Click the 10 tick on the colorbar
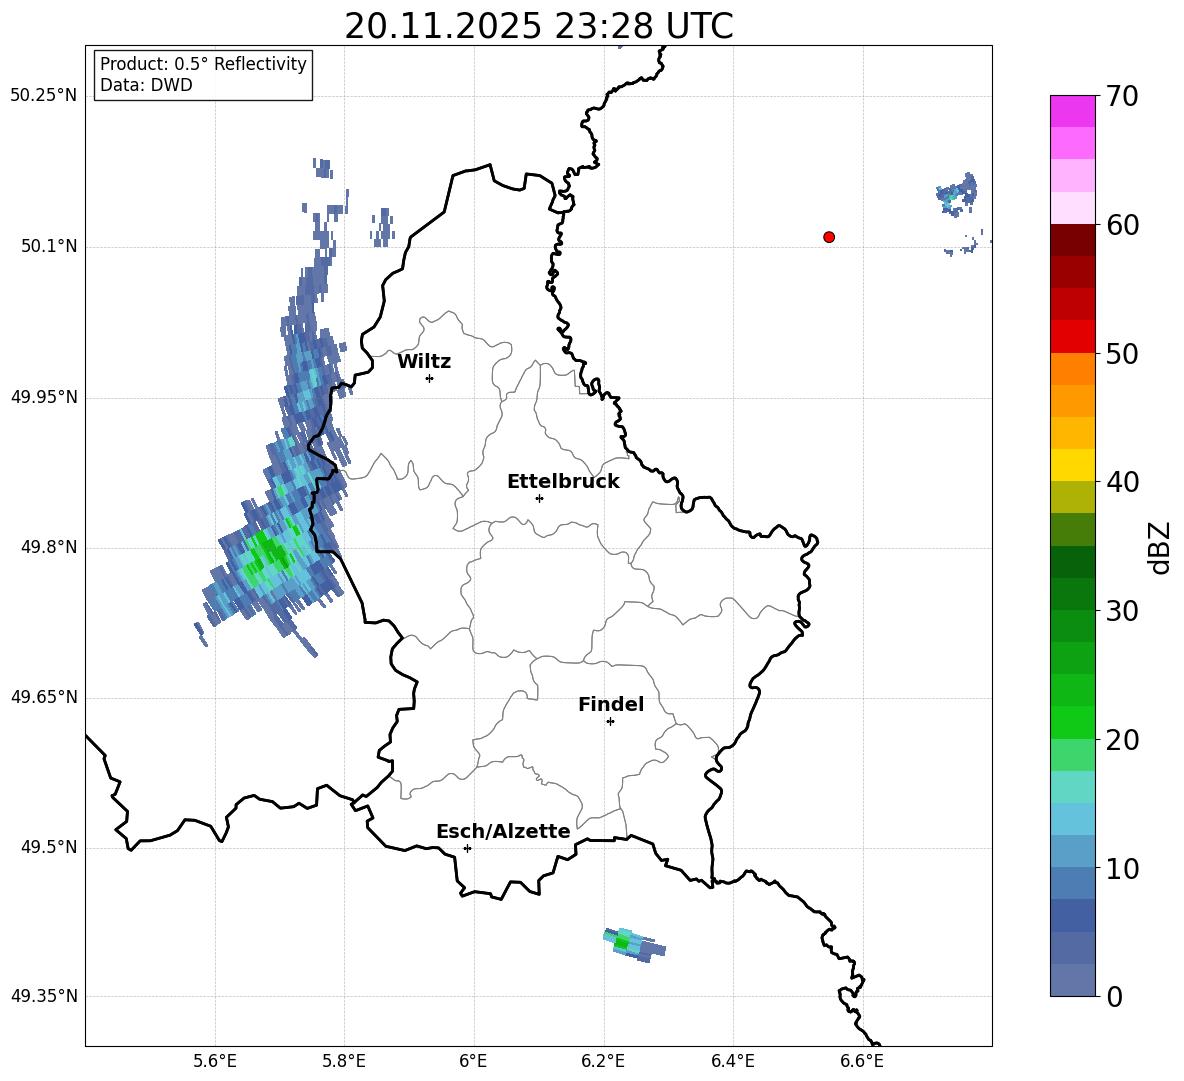The height and width of the screenshot is (1081, 1184). click(x=1122, y=868)
